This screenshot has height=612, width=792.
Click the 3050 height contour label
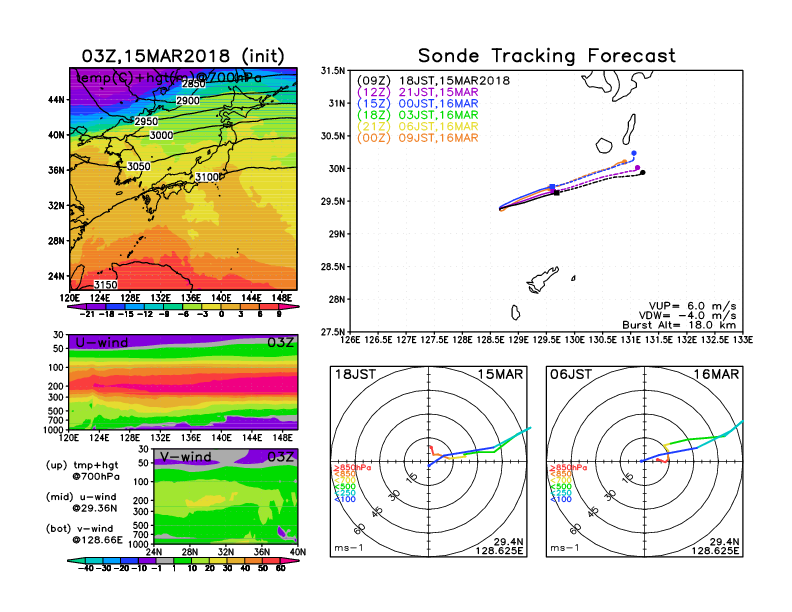(x=139, y=166)
